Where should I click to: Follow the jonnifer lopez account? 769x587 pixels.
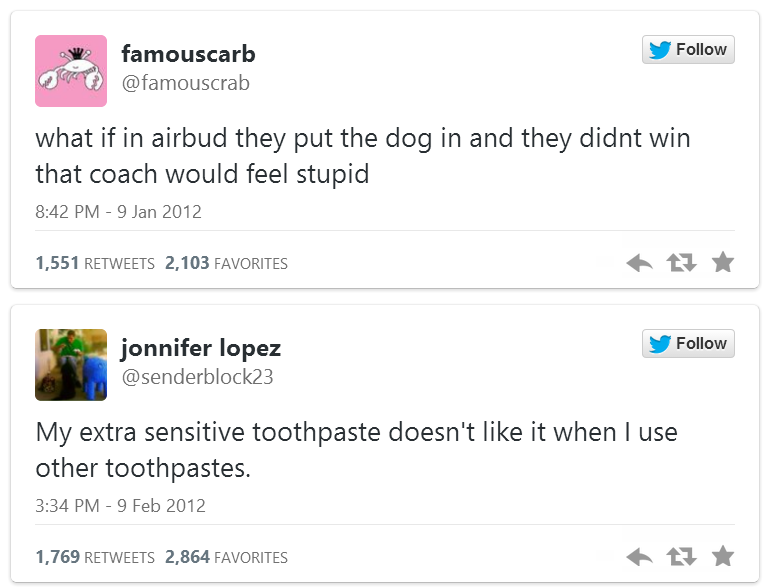pyautogui.click(x=688, y=344)
